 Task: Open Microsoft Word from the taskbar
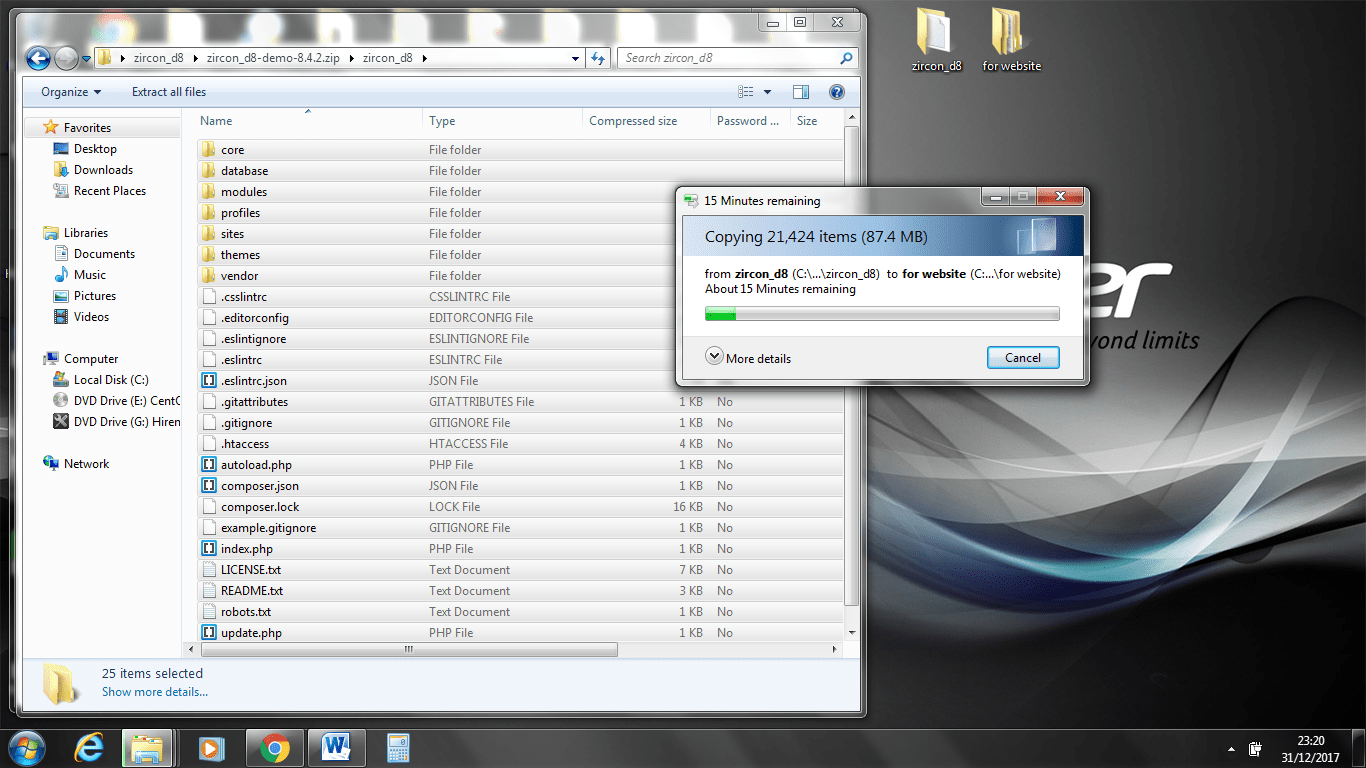click(x=336, y=747)
